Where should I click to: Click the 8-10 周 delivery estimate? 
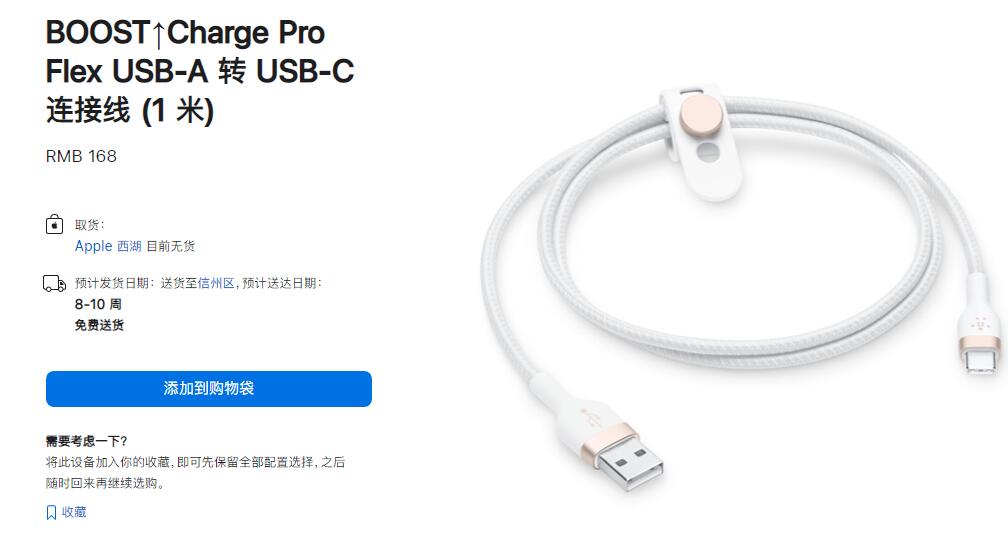[x=98, y=304]
